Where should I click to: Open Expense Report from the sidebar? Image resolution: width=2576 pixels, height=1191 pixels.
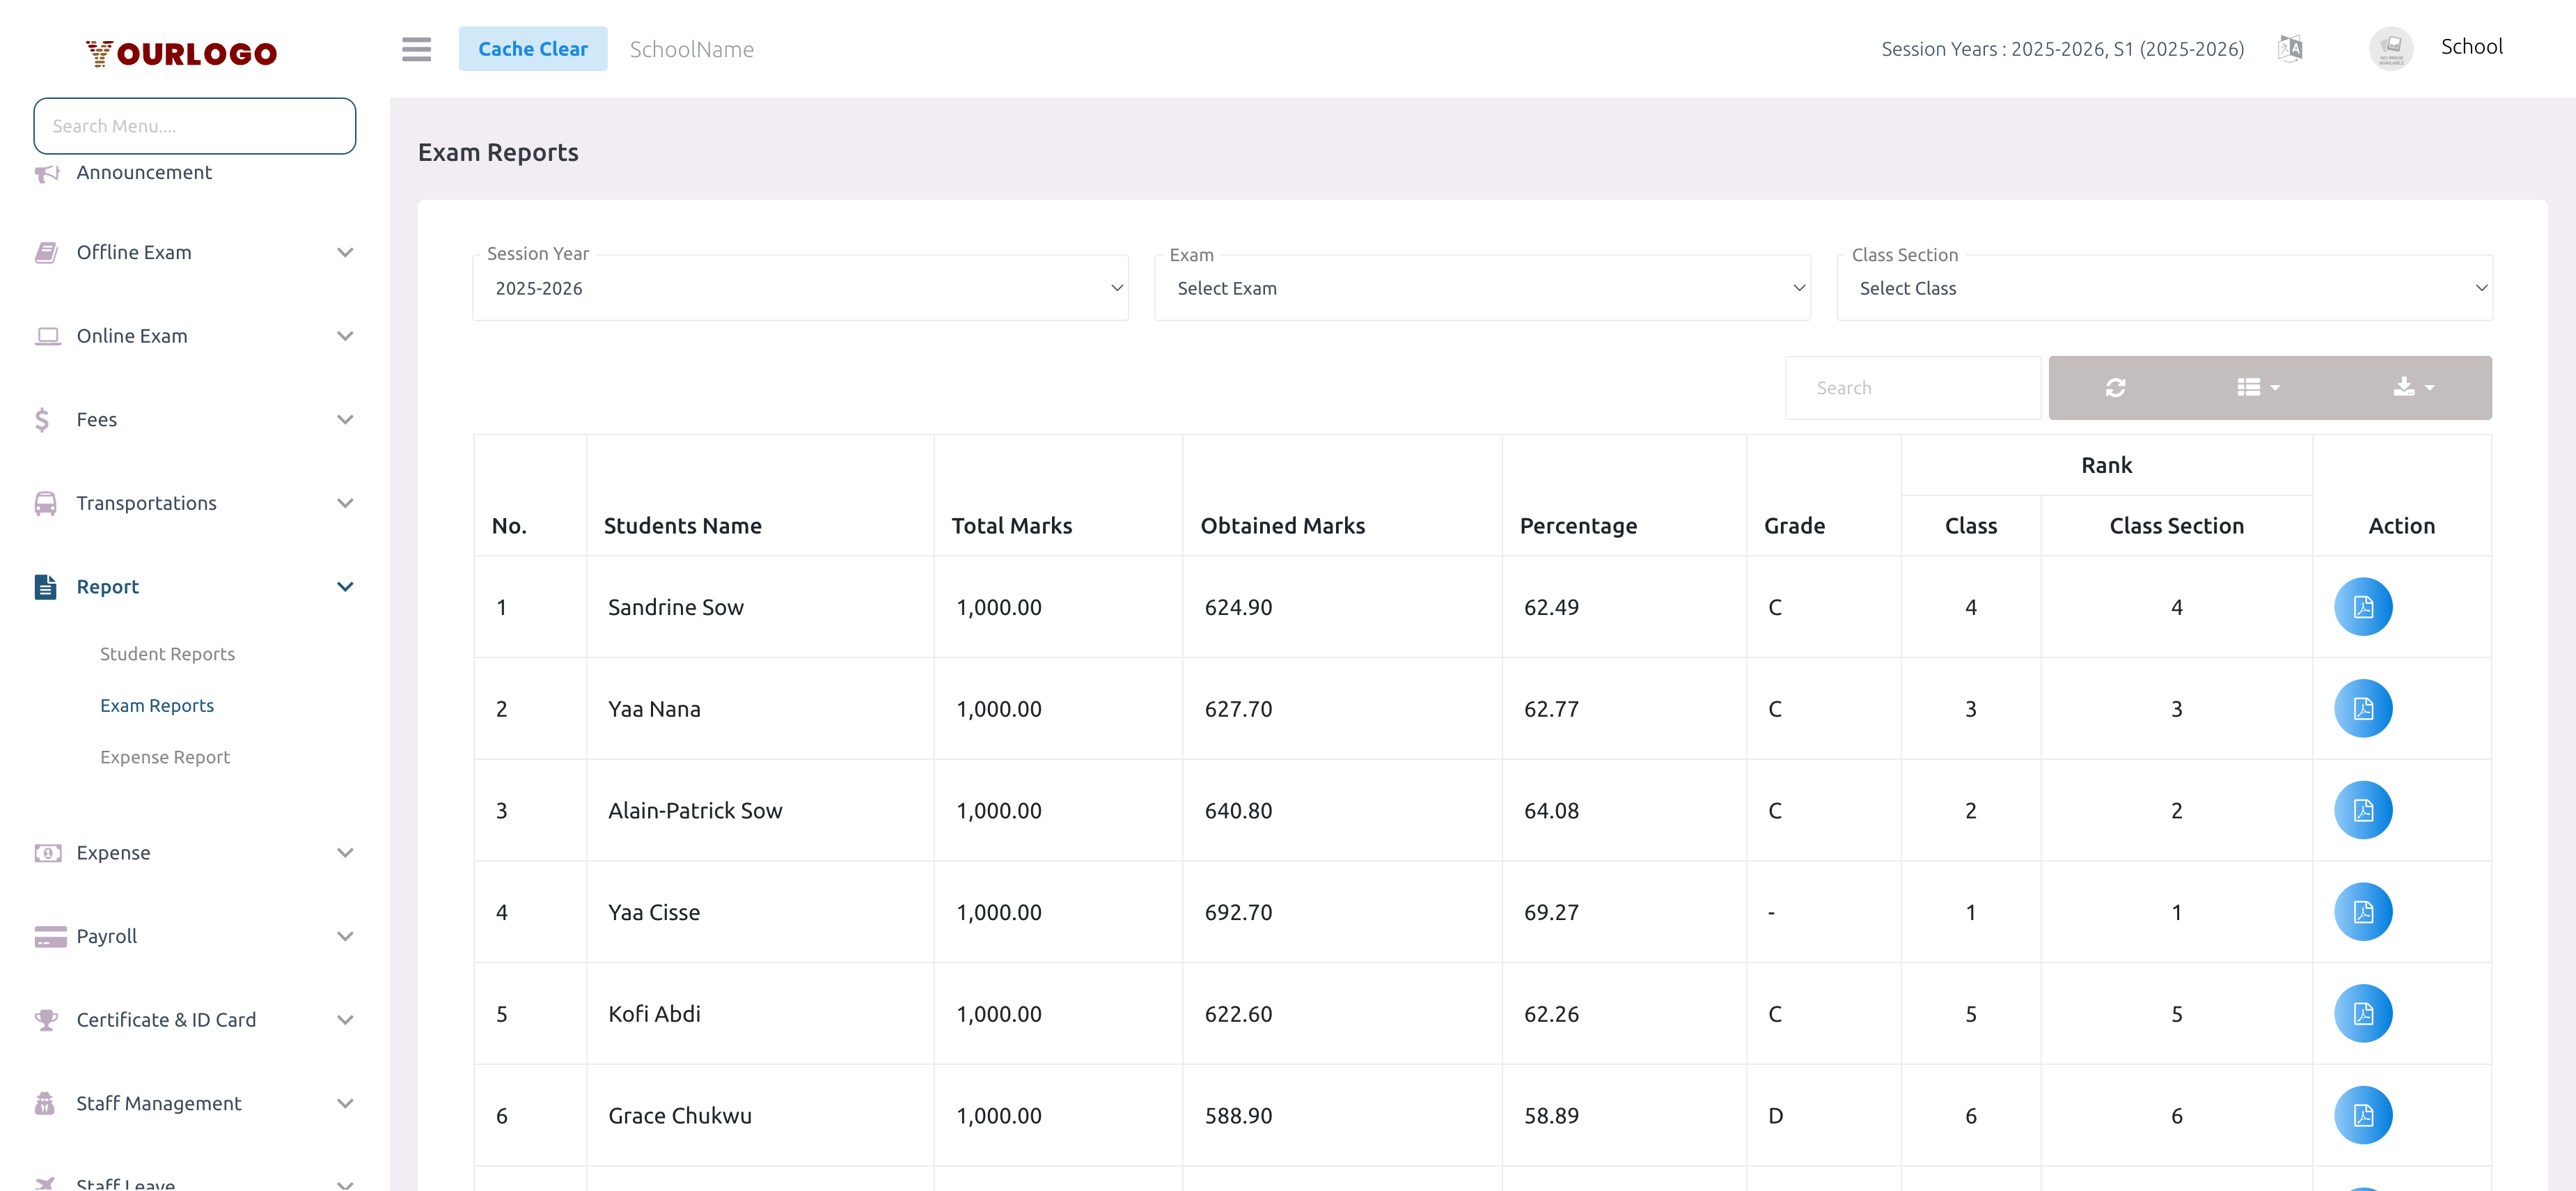click(165, 756)
